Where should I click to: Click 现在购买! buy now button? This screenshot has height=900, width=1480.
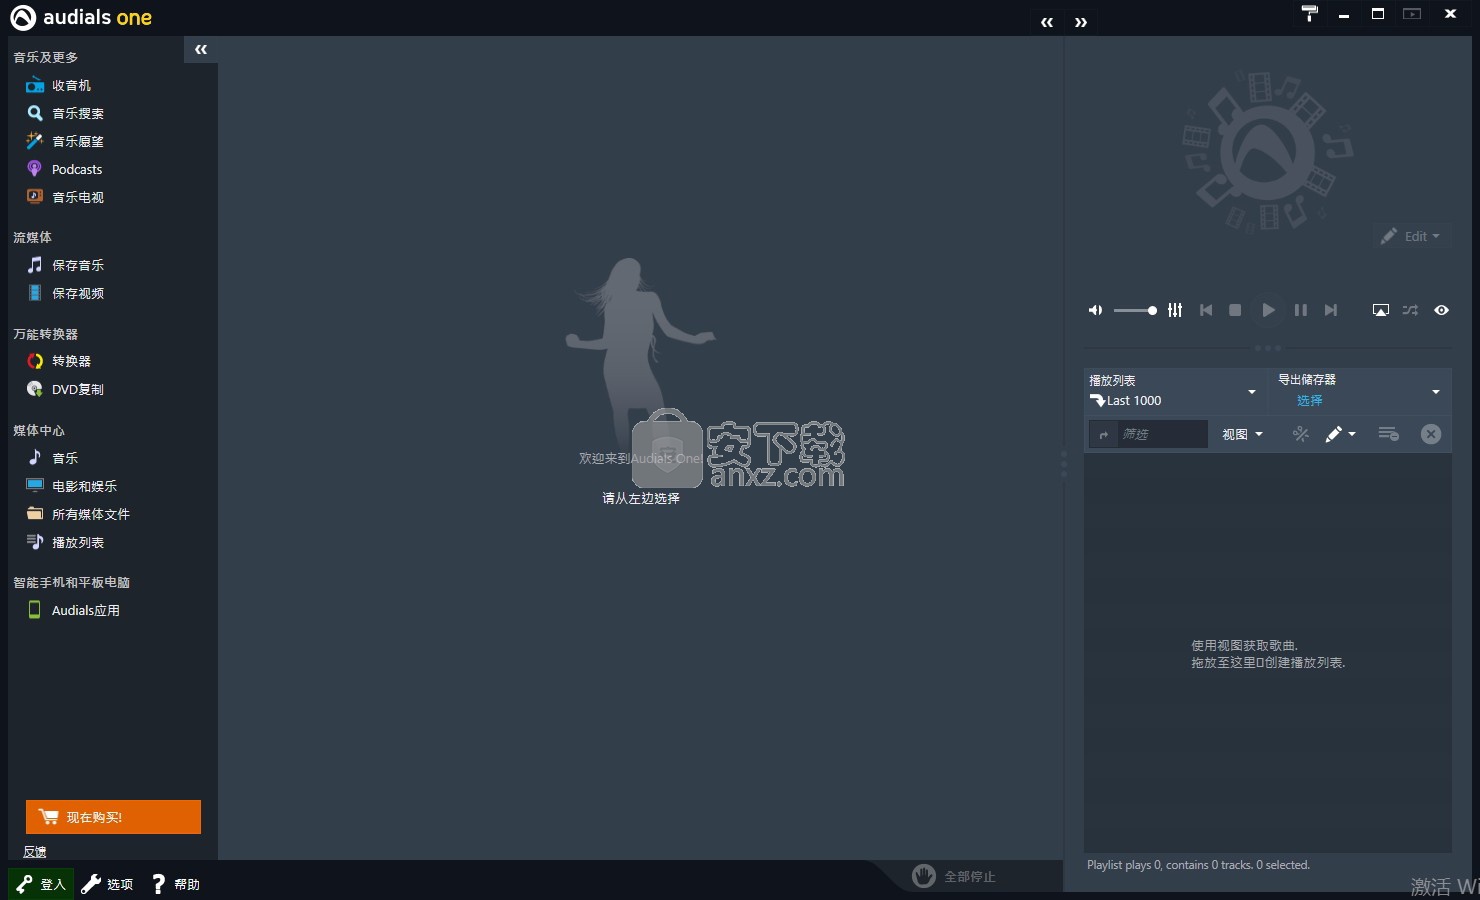113,817
